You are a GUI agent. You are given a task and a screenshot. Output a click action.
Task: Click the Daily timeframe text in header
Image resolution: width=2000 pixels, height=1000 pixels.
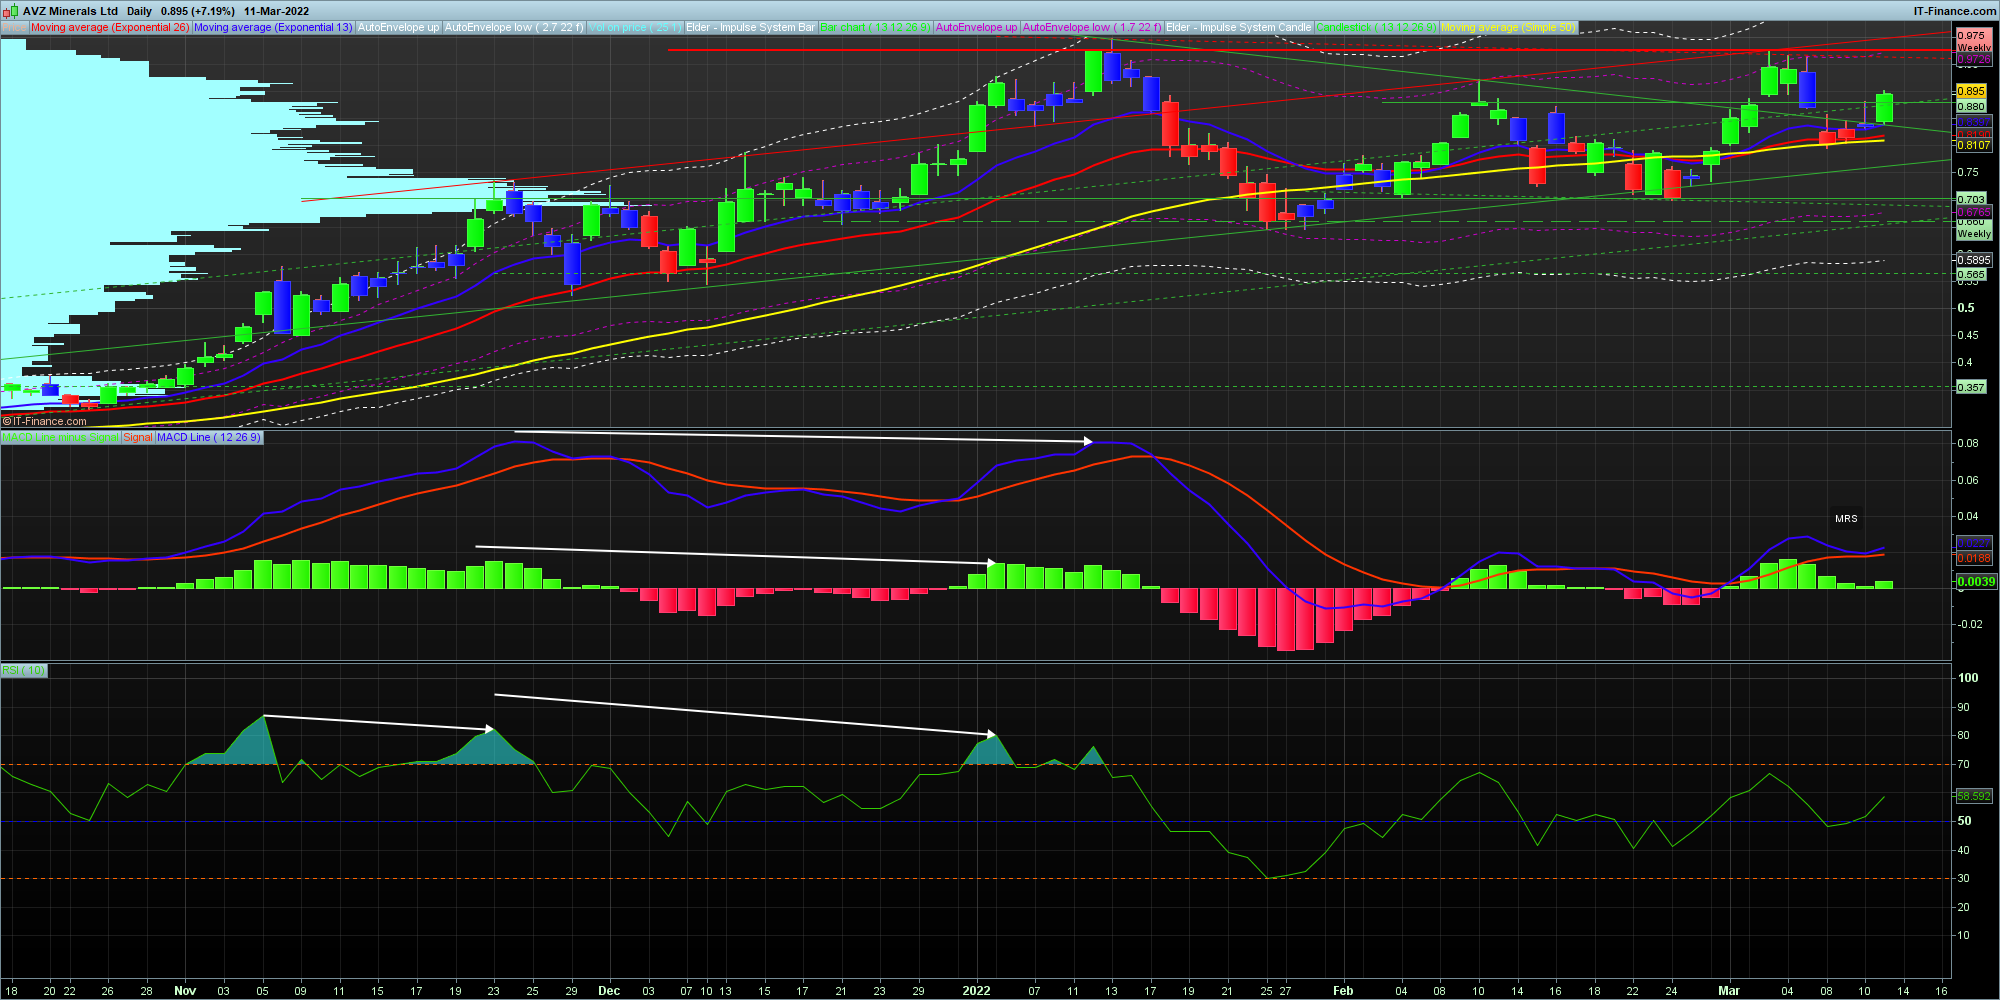tap(139, 11)
